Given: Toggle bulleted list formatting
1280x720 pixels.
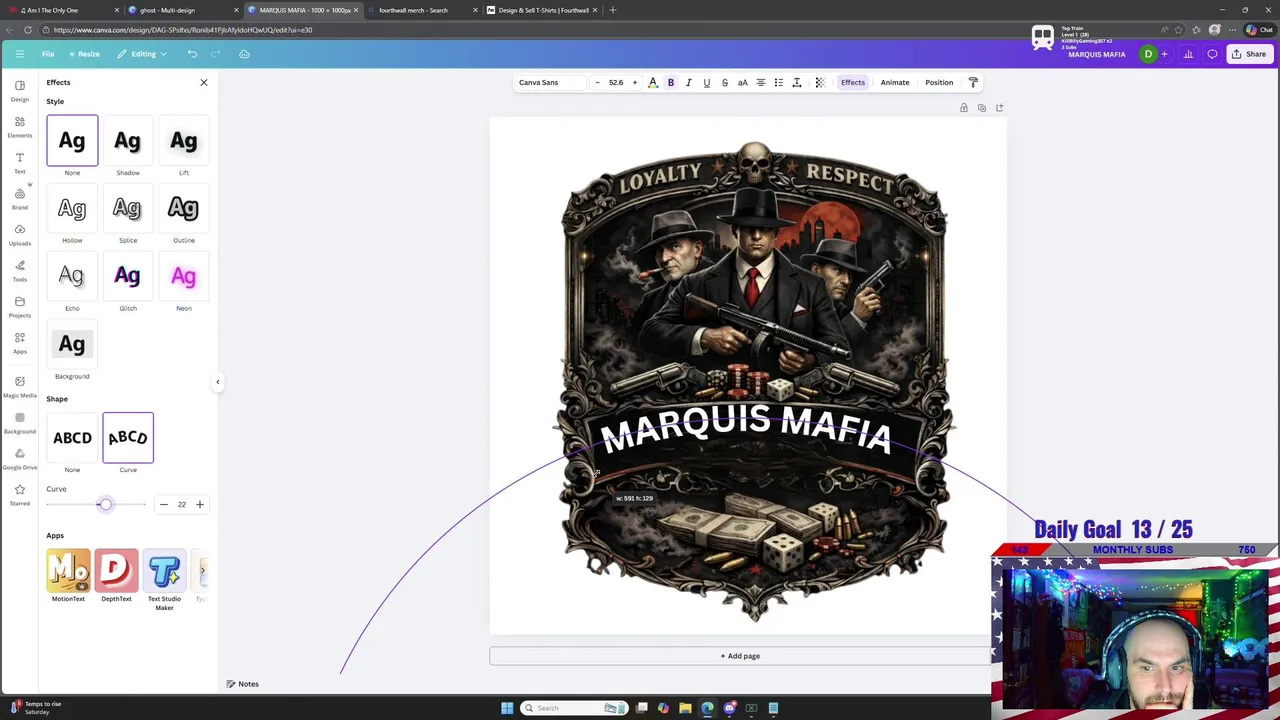Looking at the screenshot, I should [x=779, y=82].
